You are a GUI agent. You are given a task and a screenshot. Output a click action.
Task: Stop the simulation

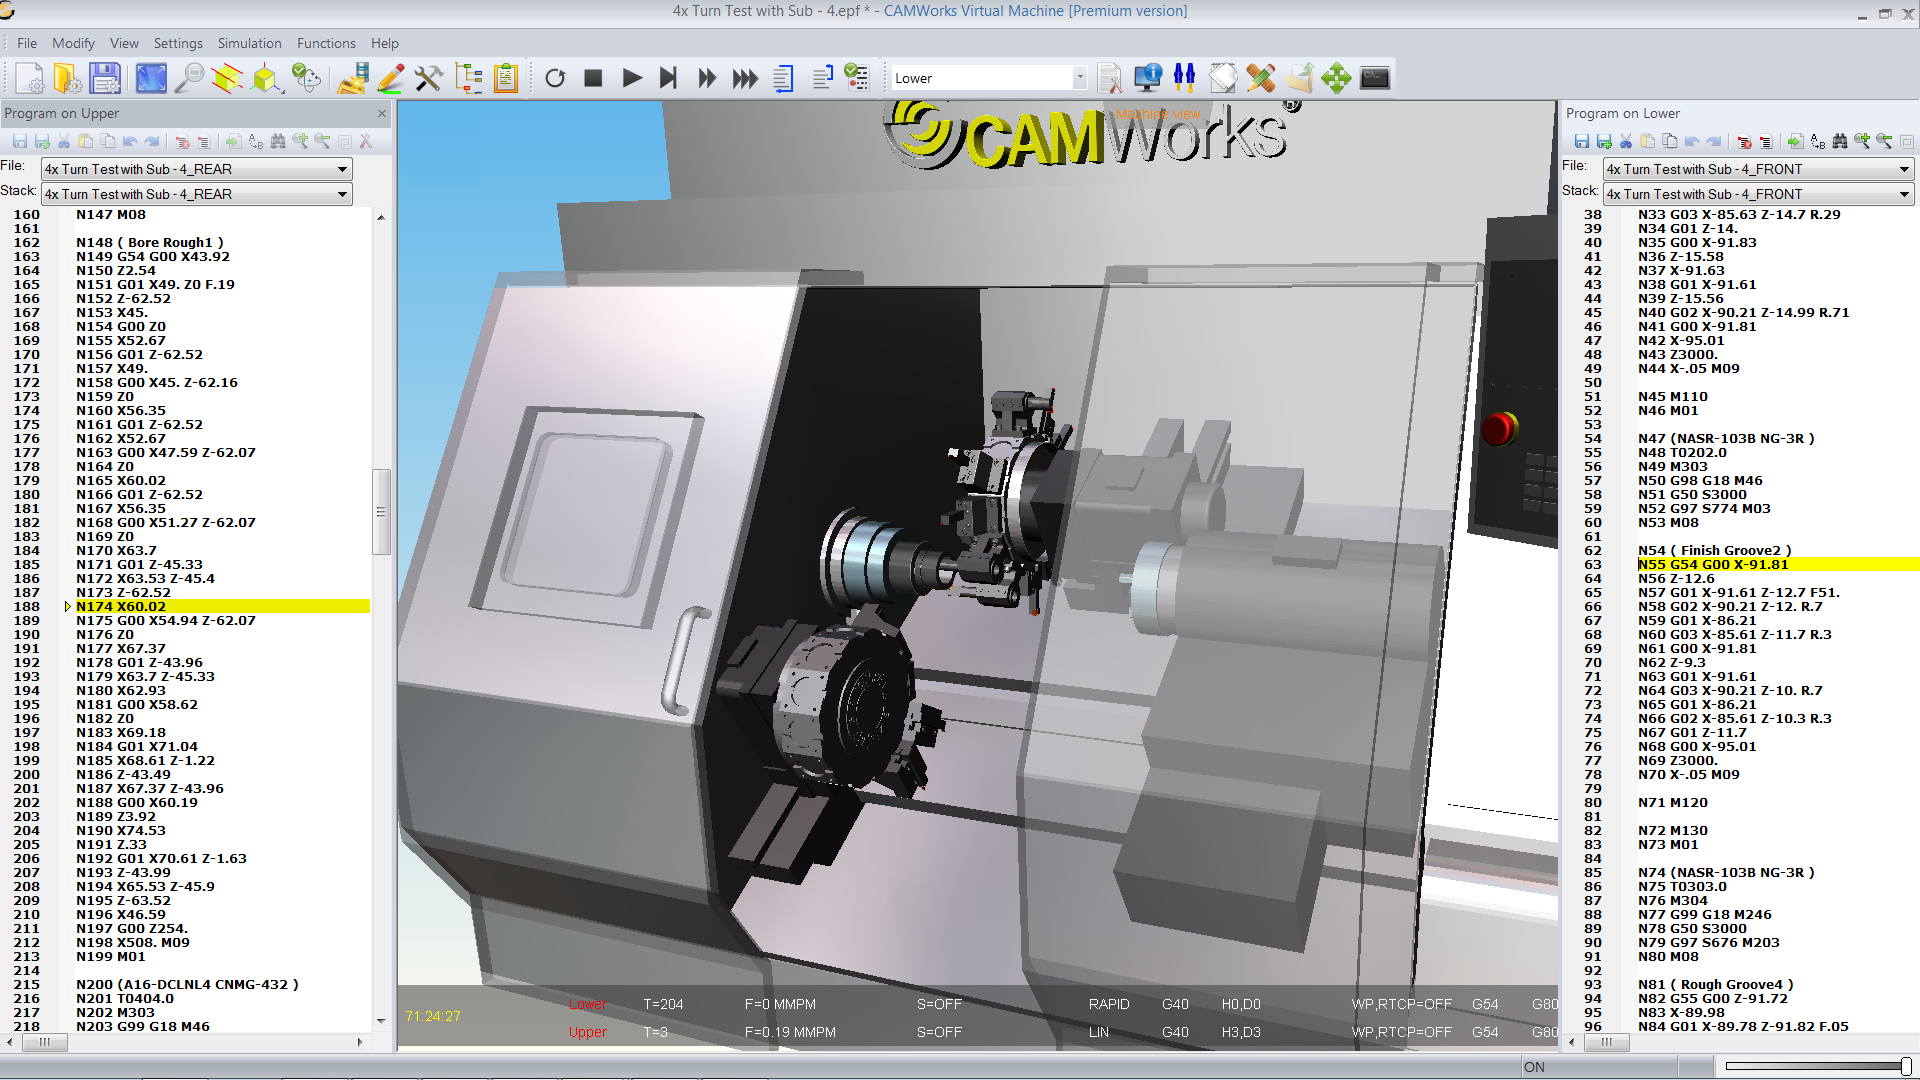[x=593, y=78]
